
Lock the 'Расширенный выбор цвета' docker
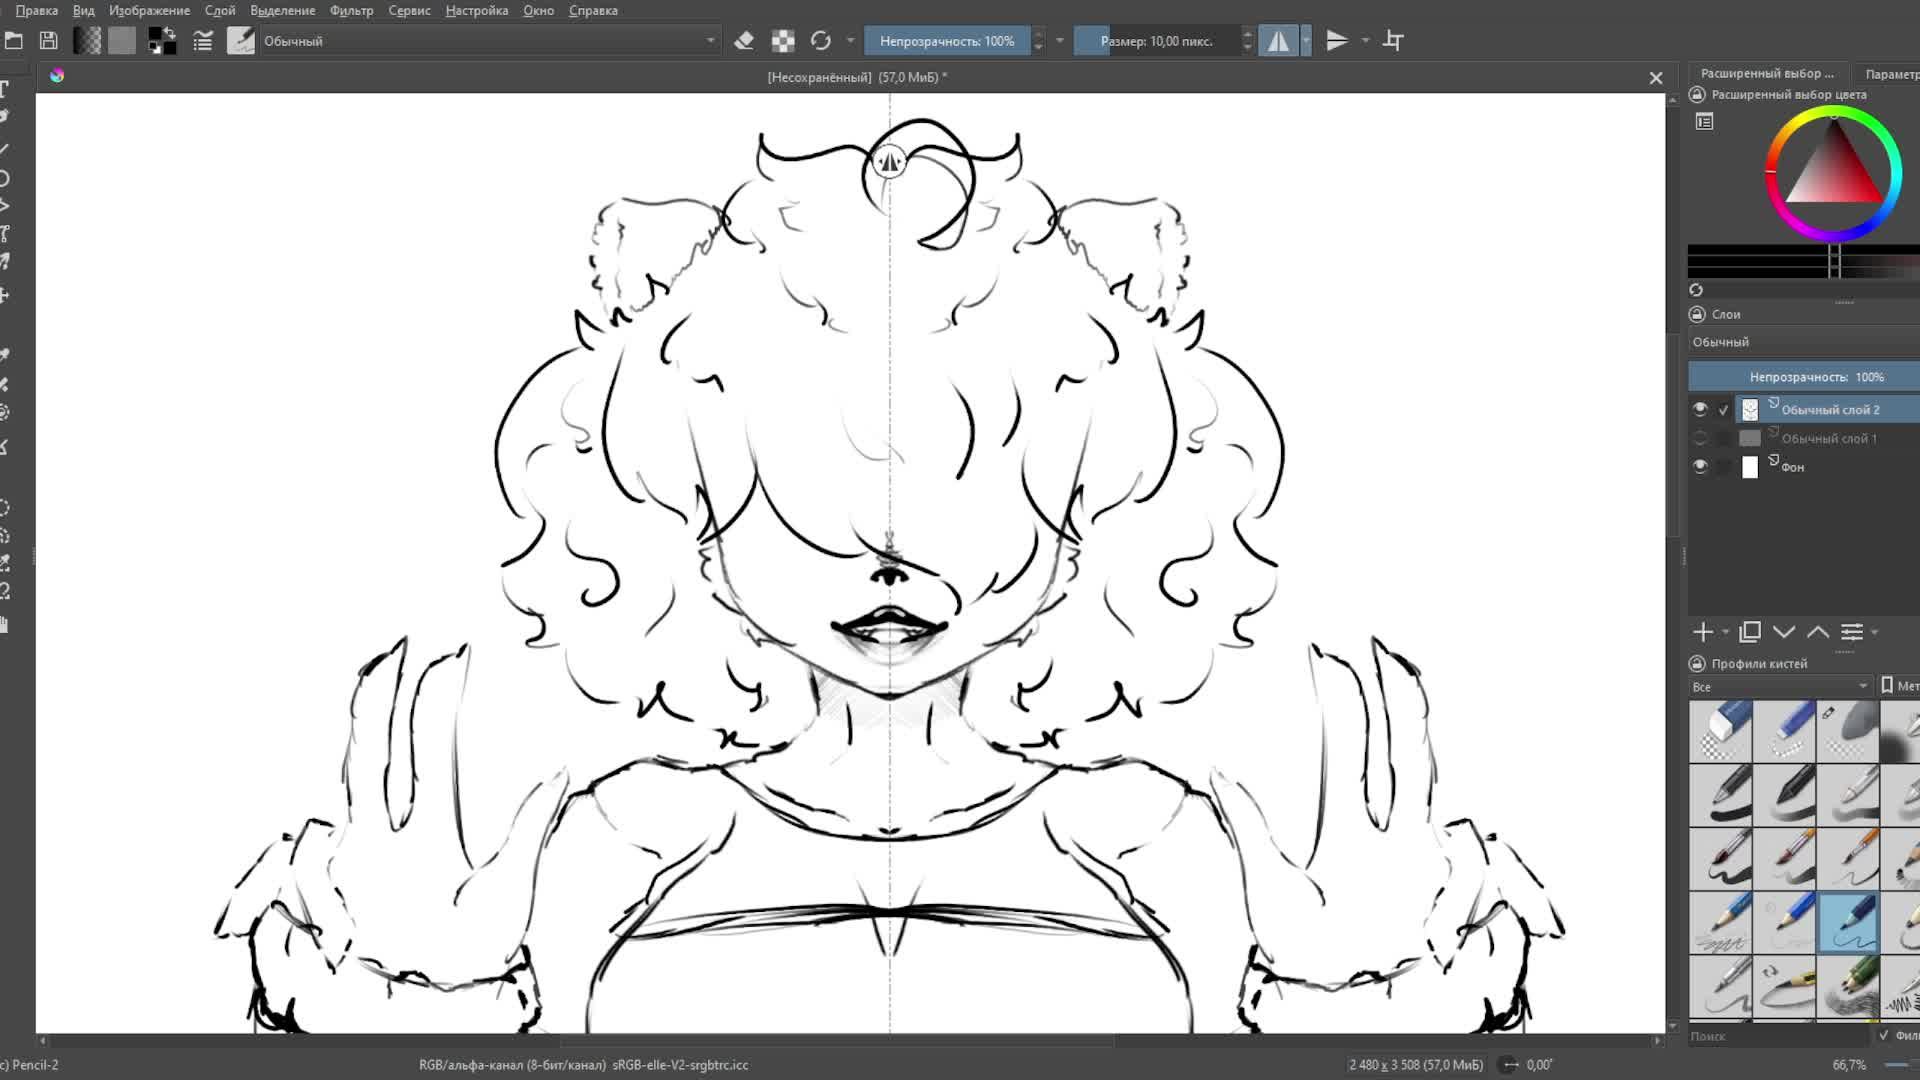1697,95
